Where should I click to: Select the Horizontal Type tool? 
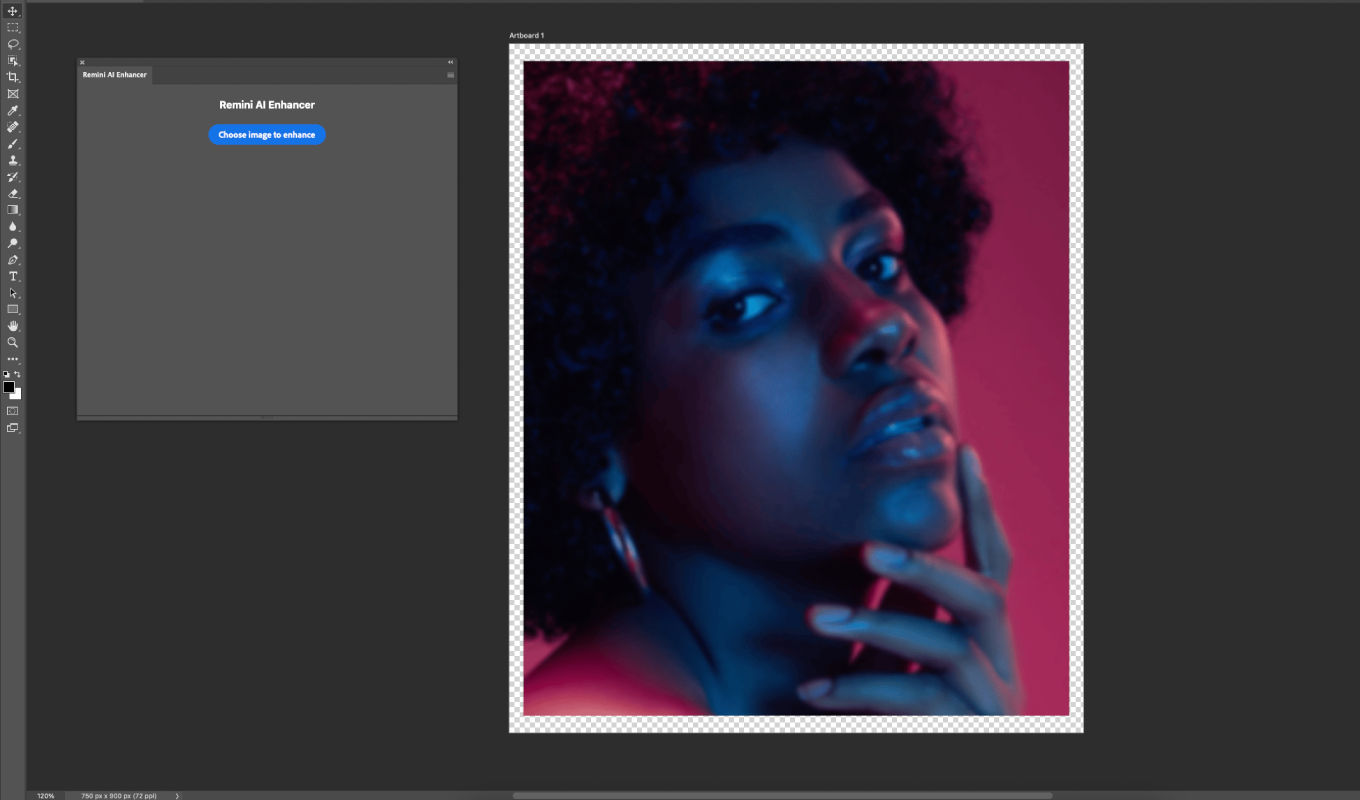[13, 276]
